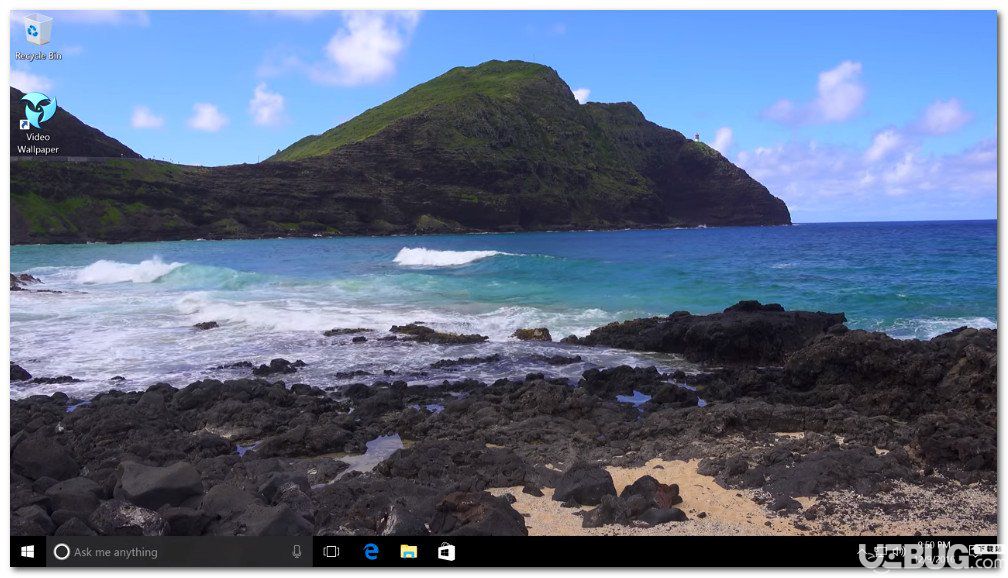1008x578 pixels.
Task: Click the Cortana circle icon in search box
Action: [x=62, y=552]
